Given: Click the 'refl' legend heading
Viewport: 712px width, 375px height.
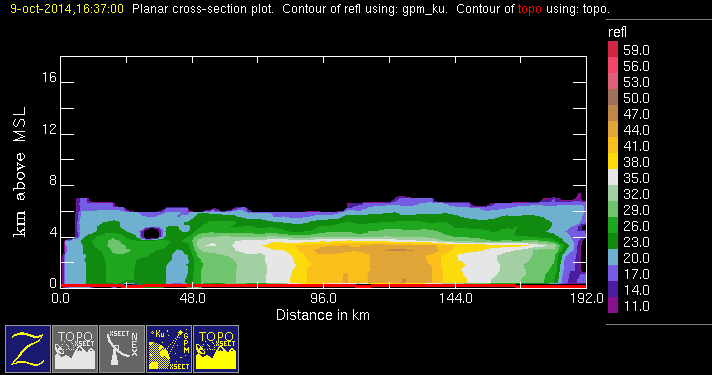Looking at the screenshot, I should 617,32.
